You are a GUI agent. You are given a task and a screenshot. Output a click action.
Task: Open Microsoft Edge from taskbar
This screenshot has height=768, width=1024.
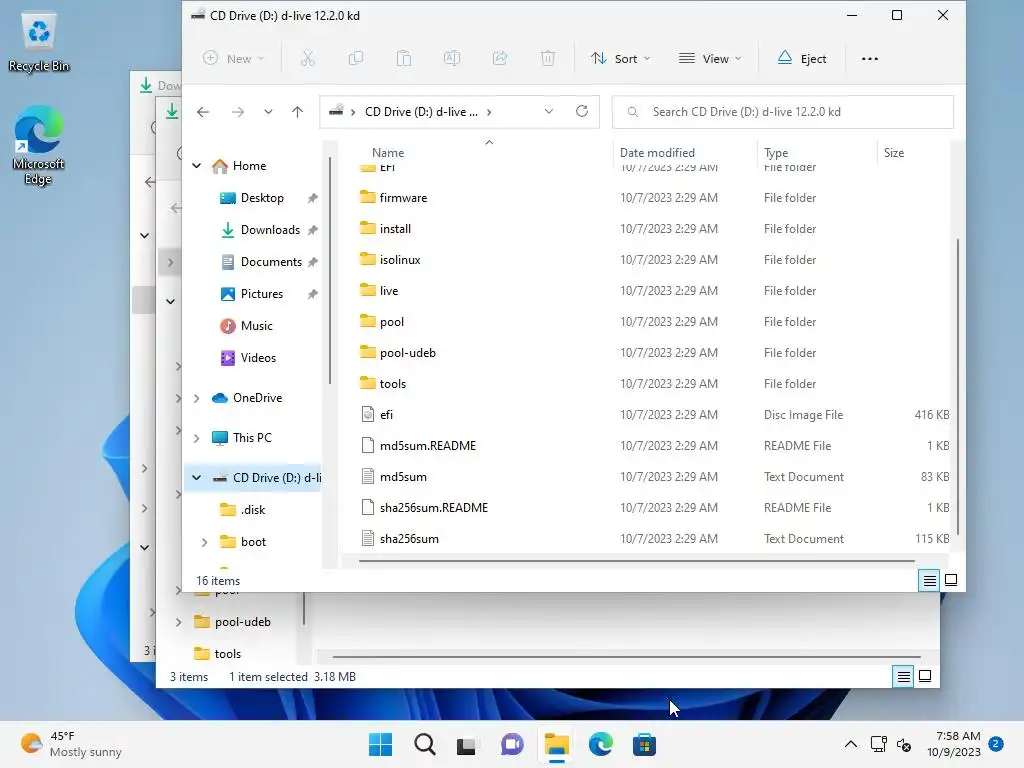click(x=600, y=744)
